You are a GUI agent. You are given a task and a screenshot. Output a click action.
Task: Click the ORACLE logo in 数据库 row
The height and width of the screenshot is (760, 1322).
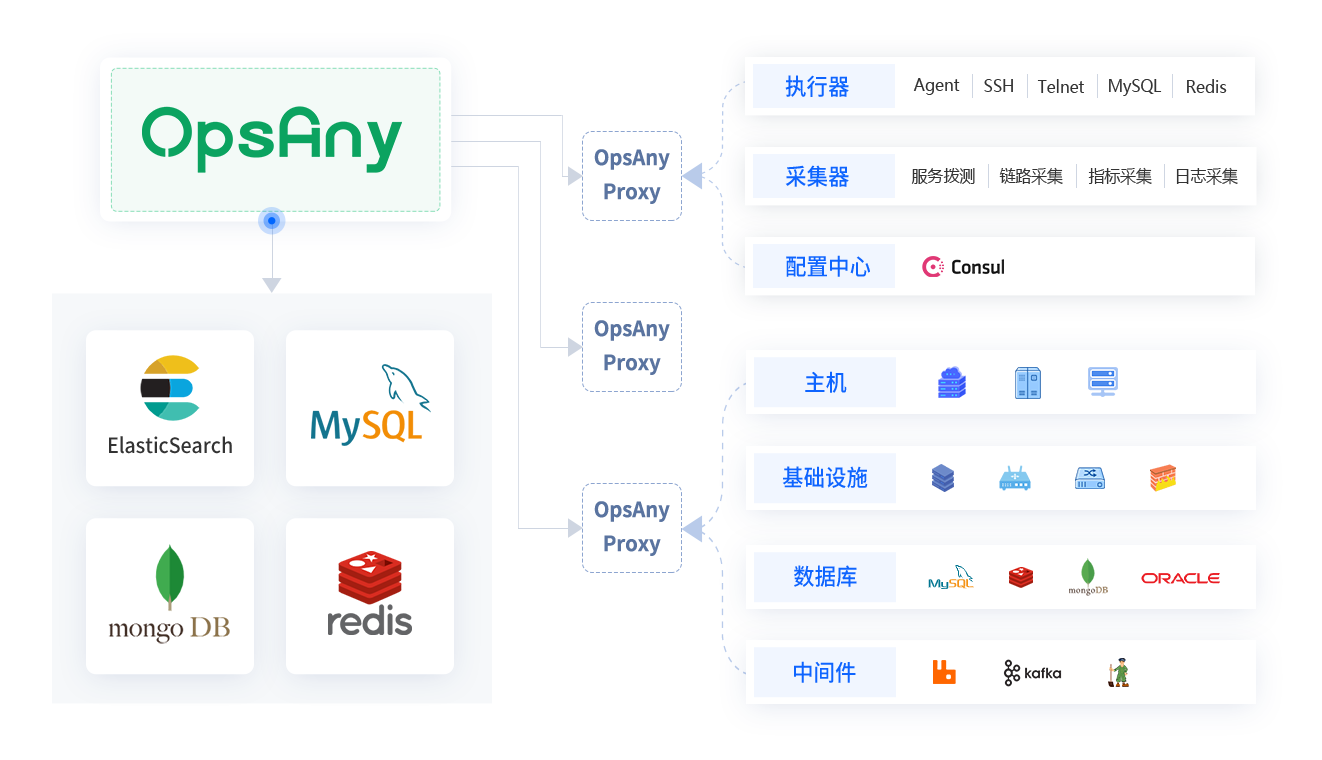point(1180,578)
